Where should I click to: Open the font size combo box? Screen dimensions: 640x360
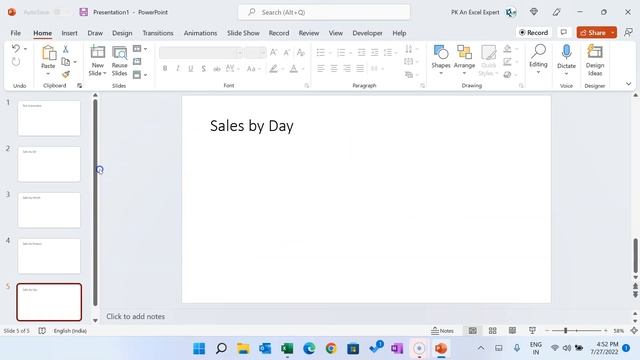(256, 52)
